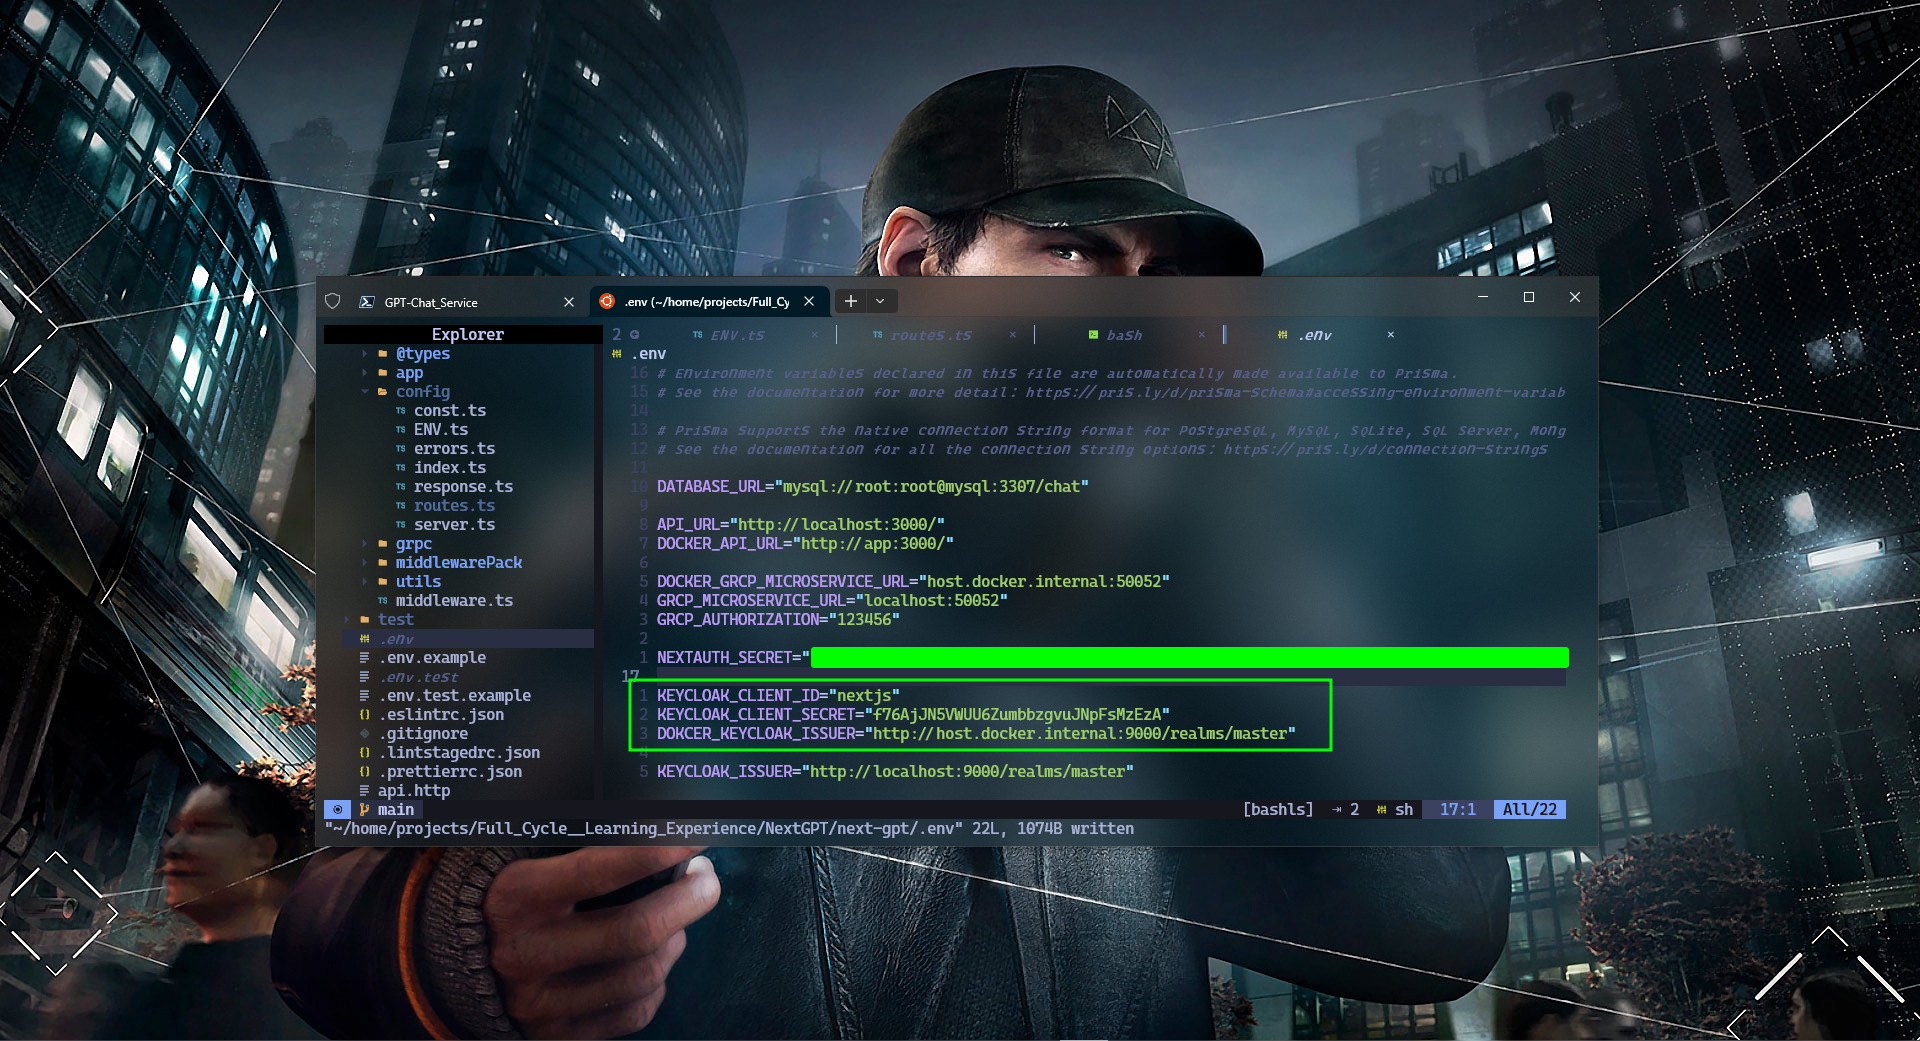Click the test folder icon
Screen dimensions: 1920x1041
(365, 620)
